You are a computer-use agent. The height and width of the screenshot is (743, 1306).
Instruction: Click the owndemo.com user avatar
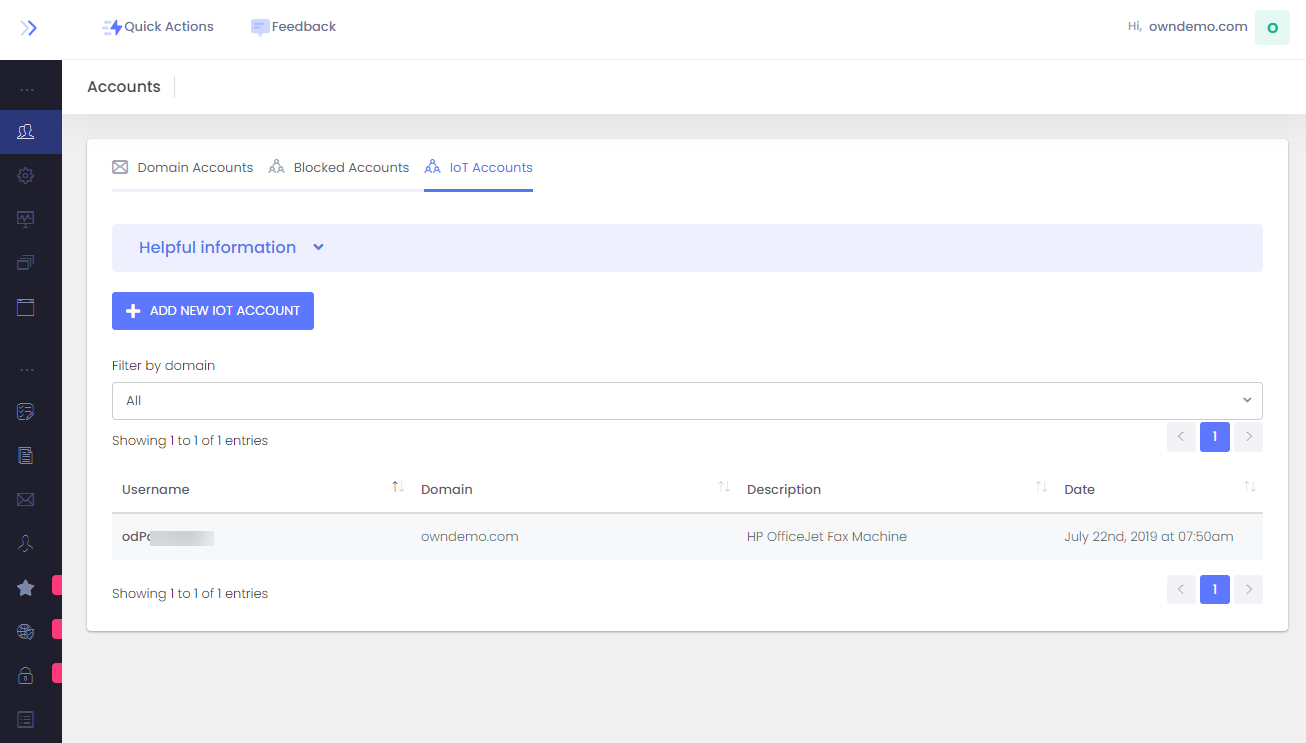click(1271, 28)
